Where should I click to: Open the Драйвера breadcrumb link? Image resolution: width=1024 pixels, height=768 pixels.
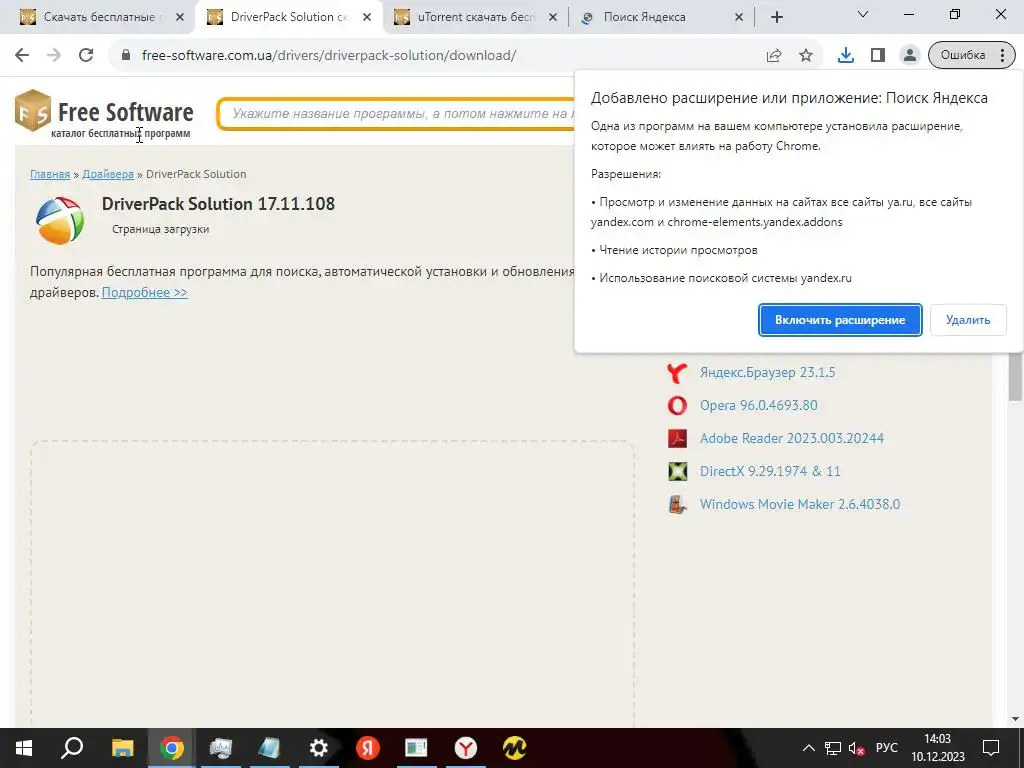[108, 174]
